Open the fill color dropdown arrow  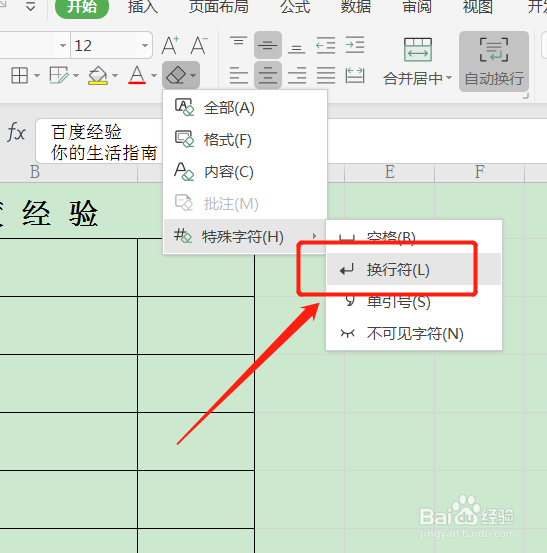(115, 75)
